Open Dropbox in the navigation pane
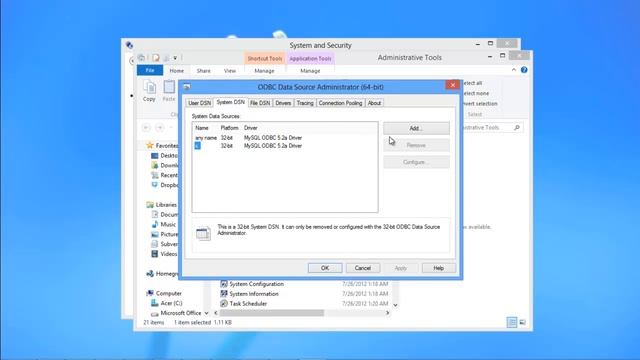The width and height of the screenshot is (640, 360). (164, 185)
